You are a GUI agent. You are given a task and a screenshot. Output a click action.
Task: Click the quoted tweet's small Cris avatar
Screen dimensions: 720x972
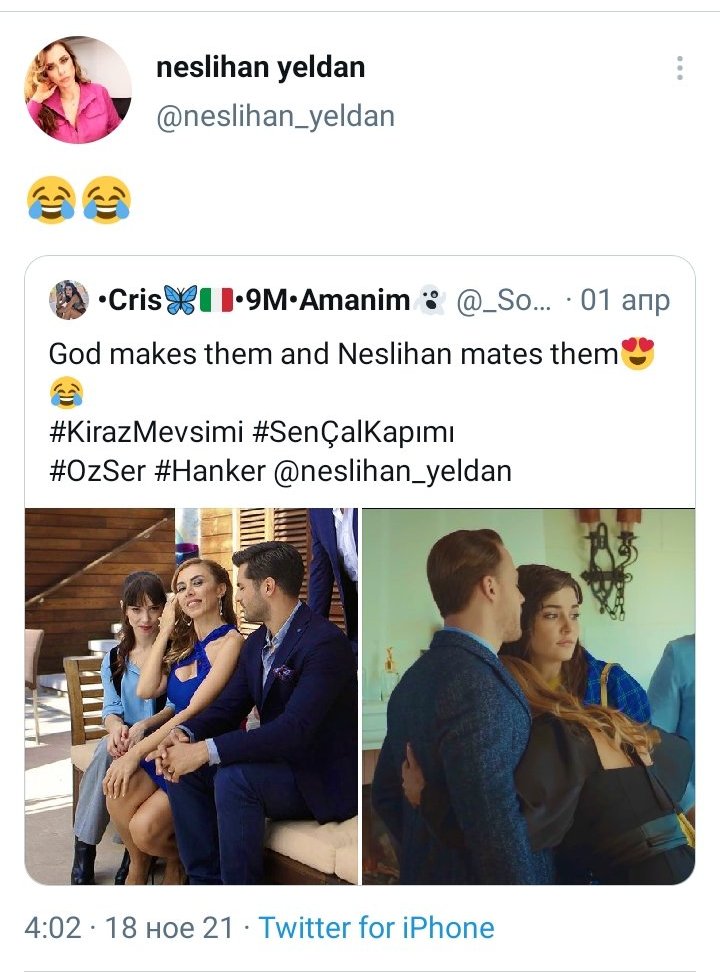click(68, 300)
